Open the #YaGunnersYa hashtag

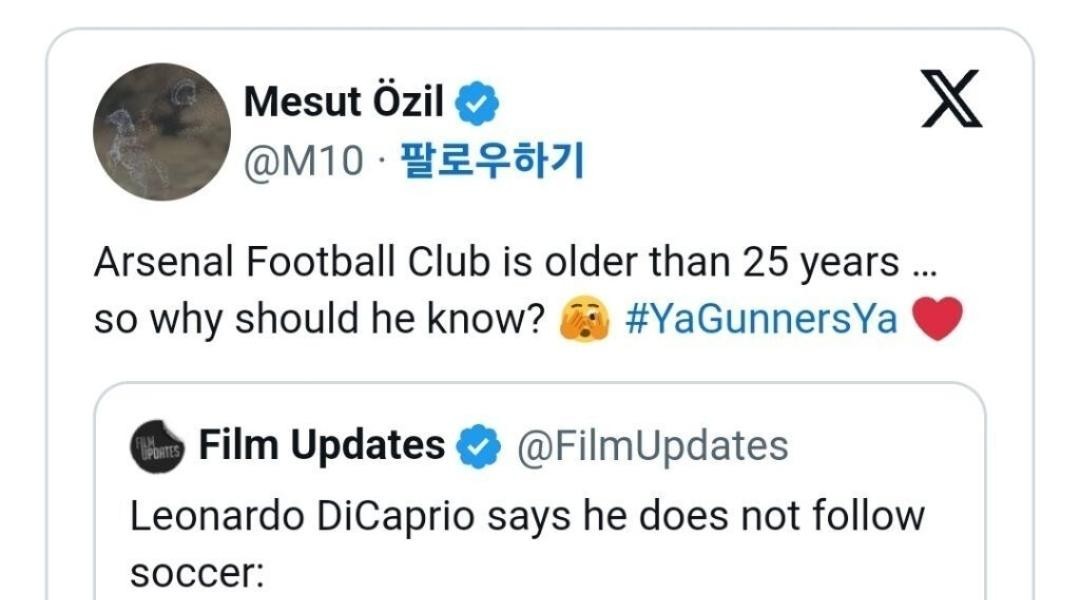[x=760, y=320]
